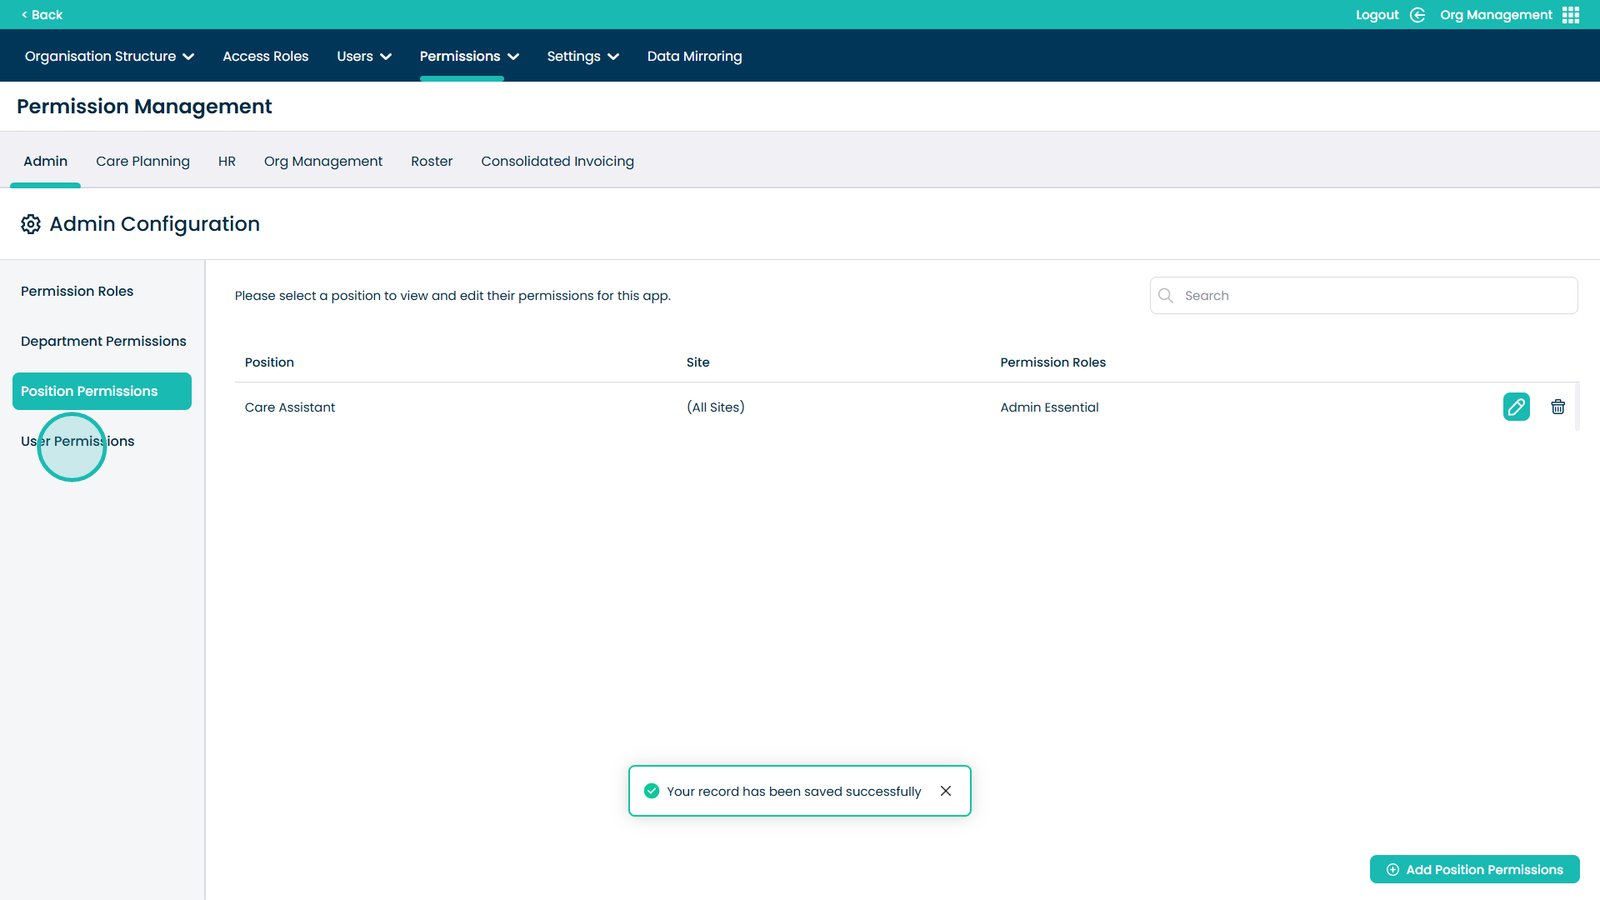Select the Consolidated Invoicing tab

point(557,161)
